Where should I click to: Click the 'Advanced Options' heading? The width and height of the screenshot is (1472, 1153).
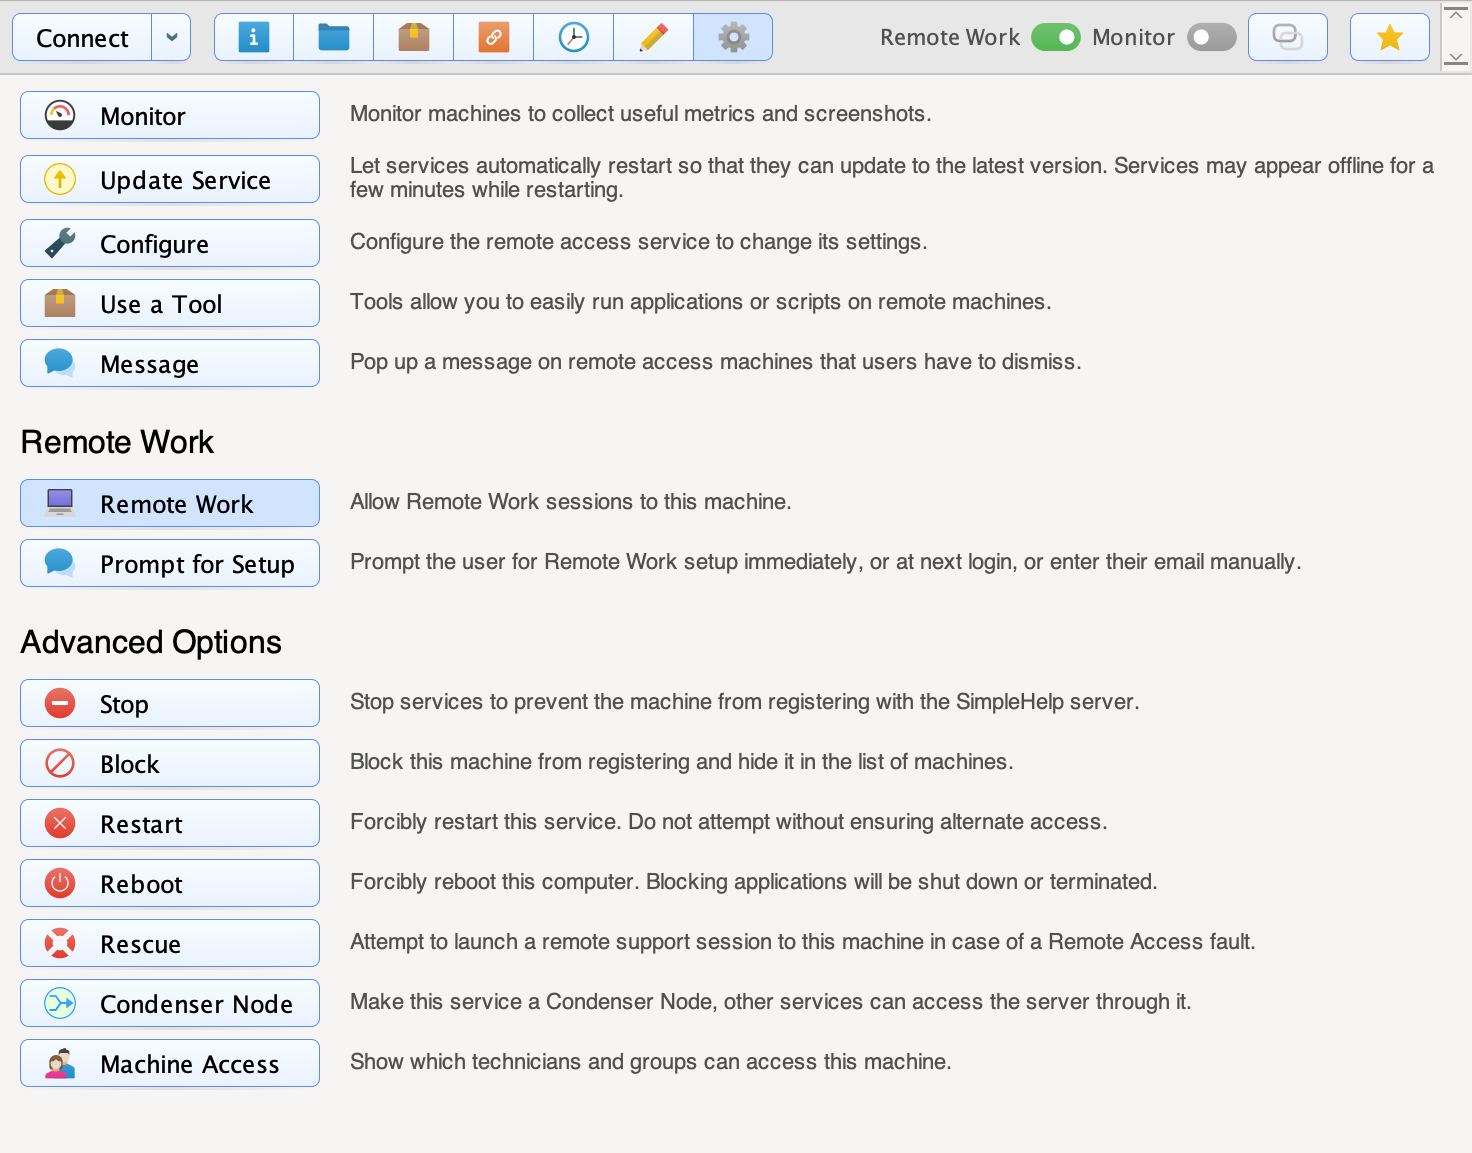[x=151, y=642]
